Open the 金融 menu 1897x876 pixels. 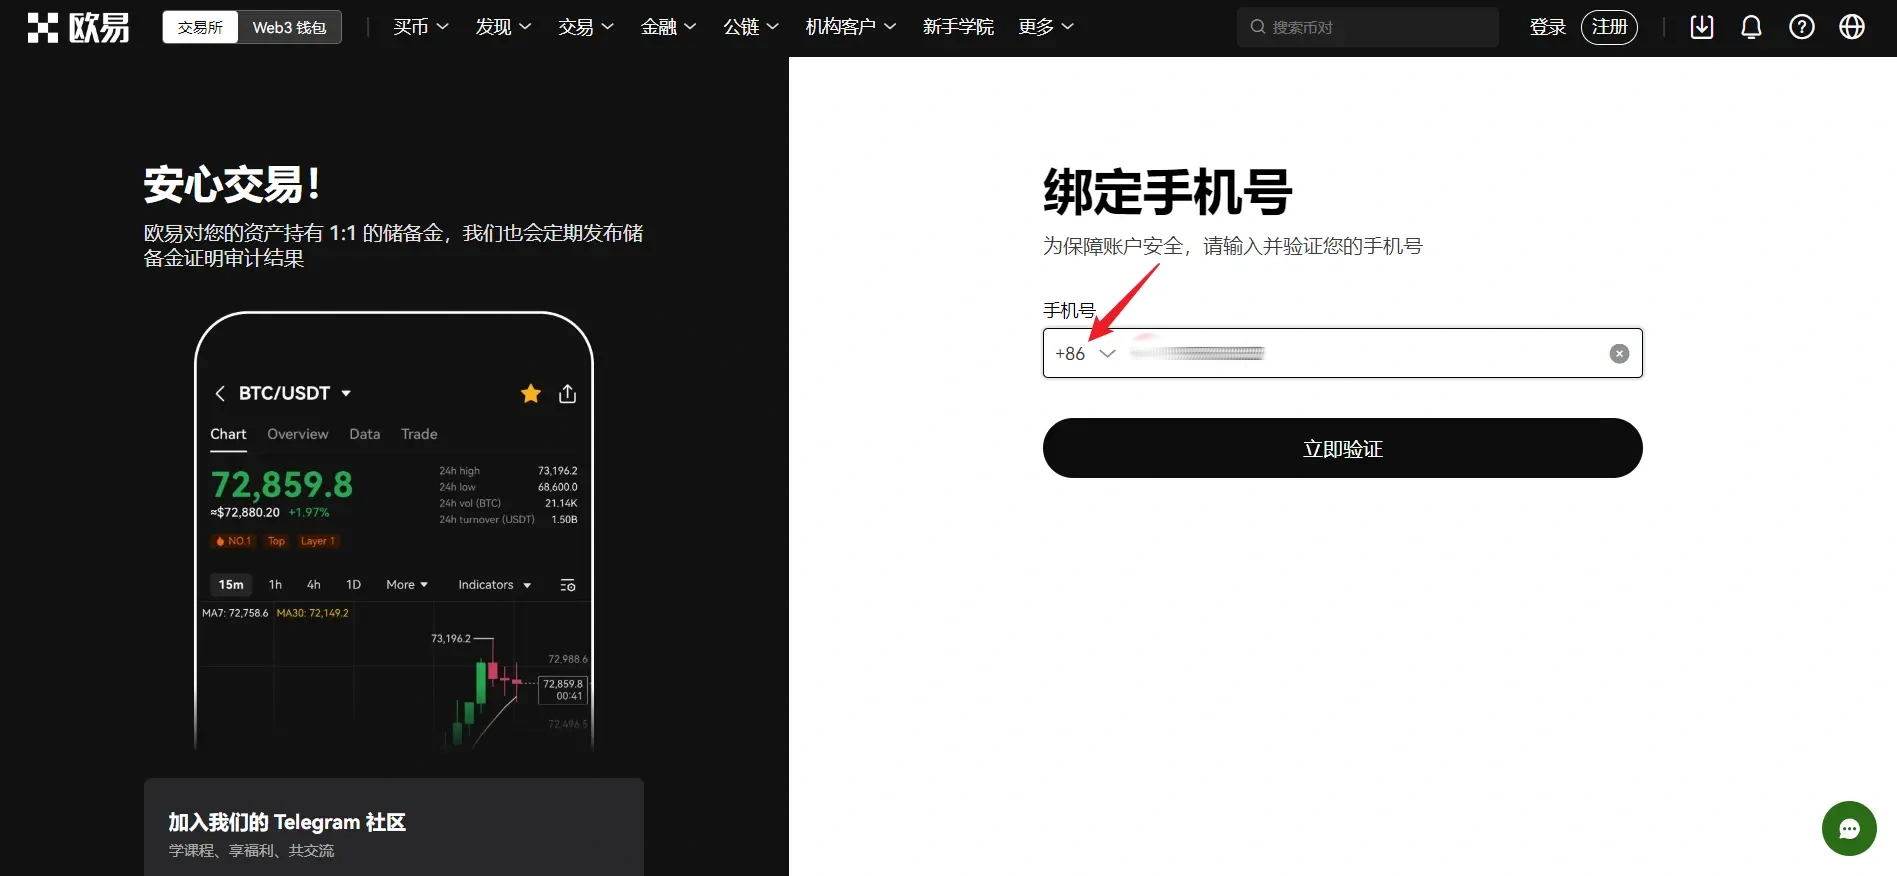pyautogui.click(x=667, y=27)
